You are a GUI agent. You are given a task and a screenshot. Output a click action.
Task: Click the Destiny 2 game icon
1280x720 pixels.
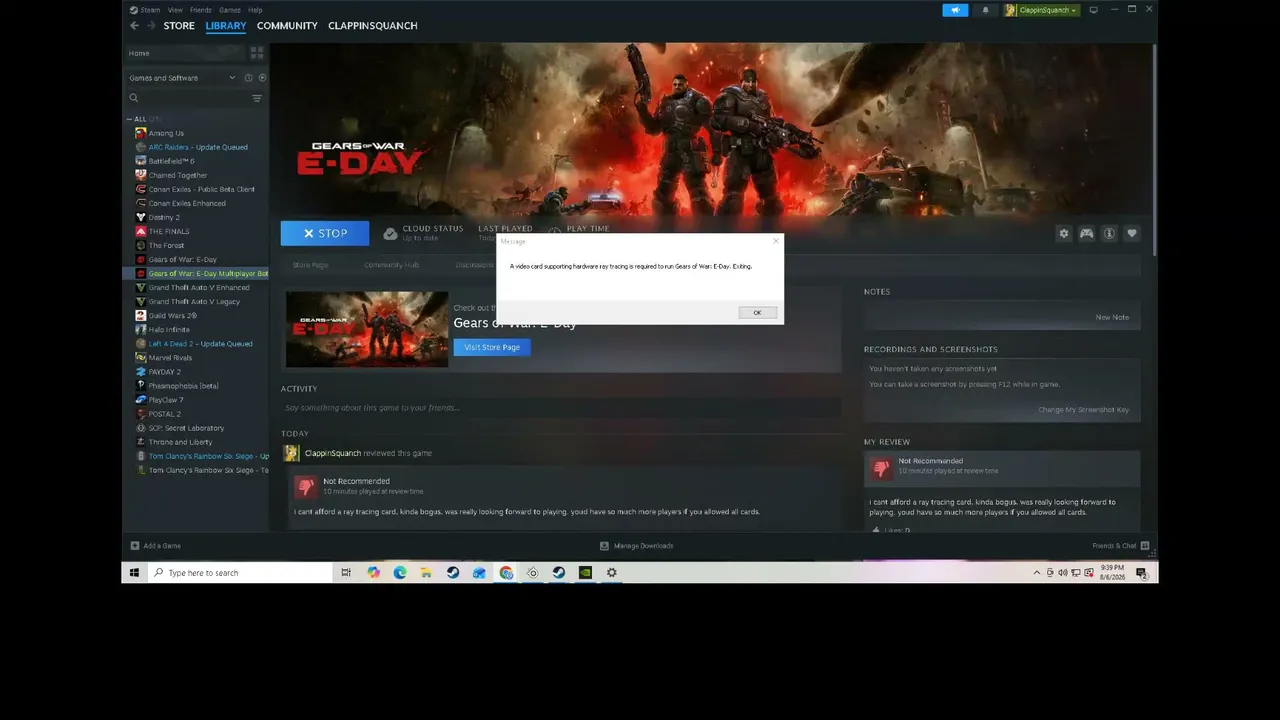tap(141, 217)
